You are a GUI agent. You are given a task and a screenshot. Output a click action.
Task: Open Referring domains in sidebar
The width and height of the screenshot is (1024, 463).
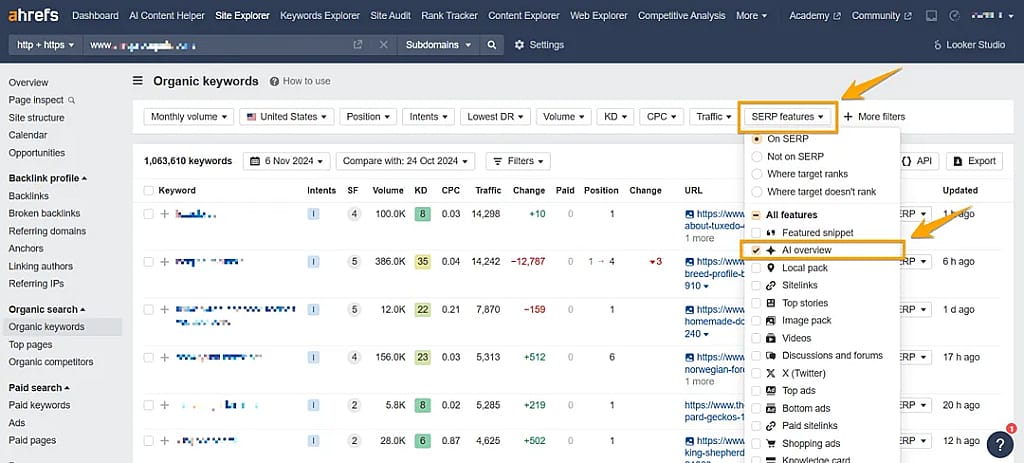(47, 231)
